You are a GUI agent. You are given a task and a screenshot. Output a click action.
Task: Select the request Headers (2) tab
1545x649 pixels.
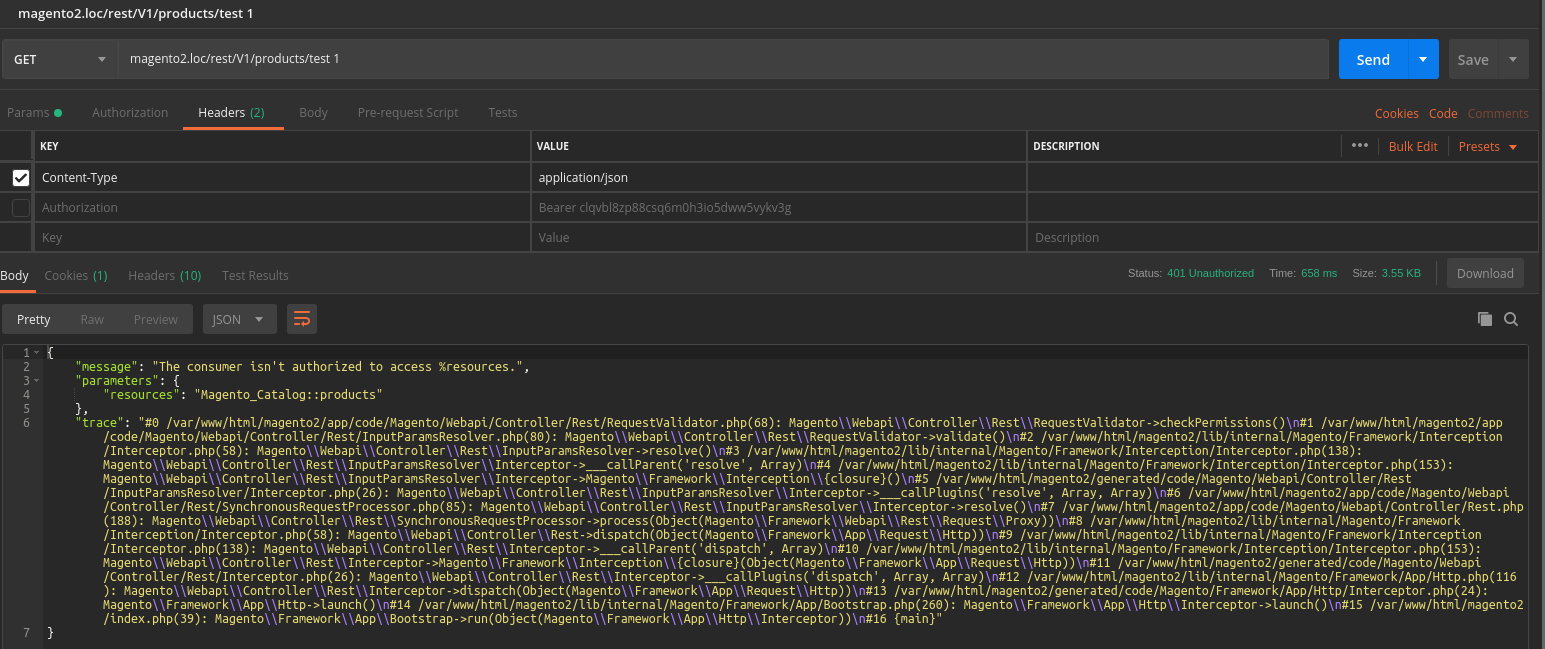click(231, 113)
